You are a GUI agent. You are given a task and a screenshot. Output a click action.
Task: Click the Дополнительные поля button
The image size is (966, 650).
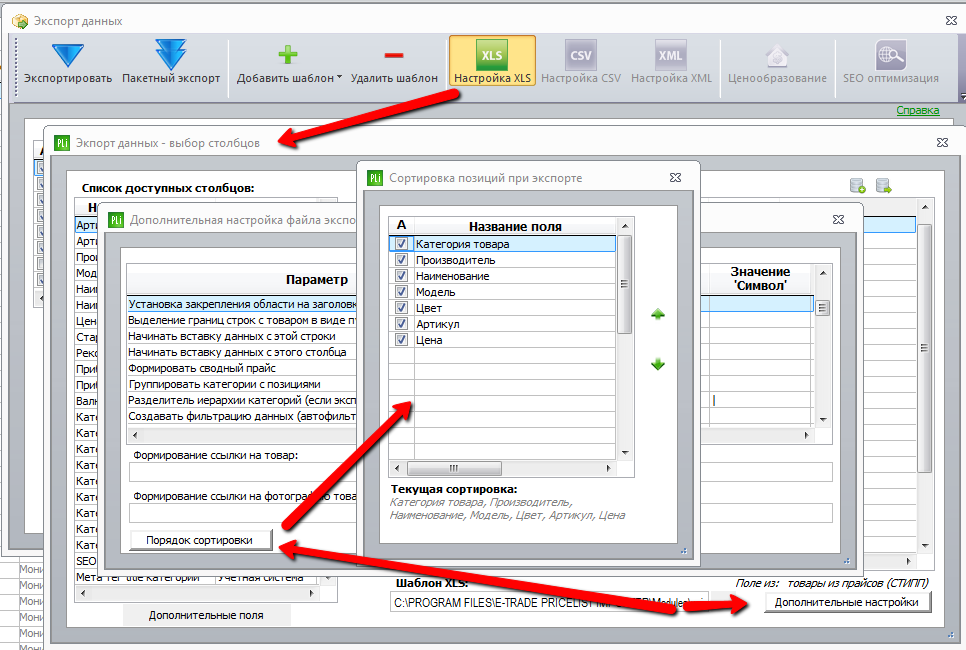[206, 615]
